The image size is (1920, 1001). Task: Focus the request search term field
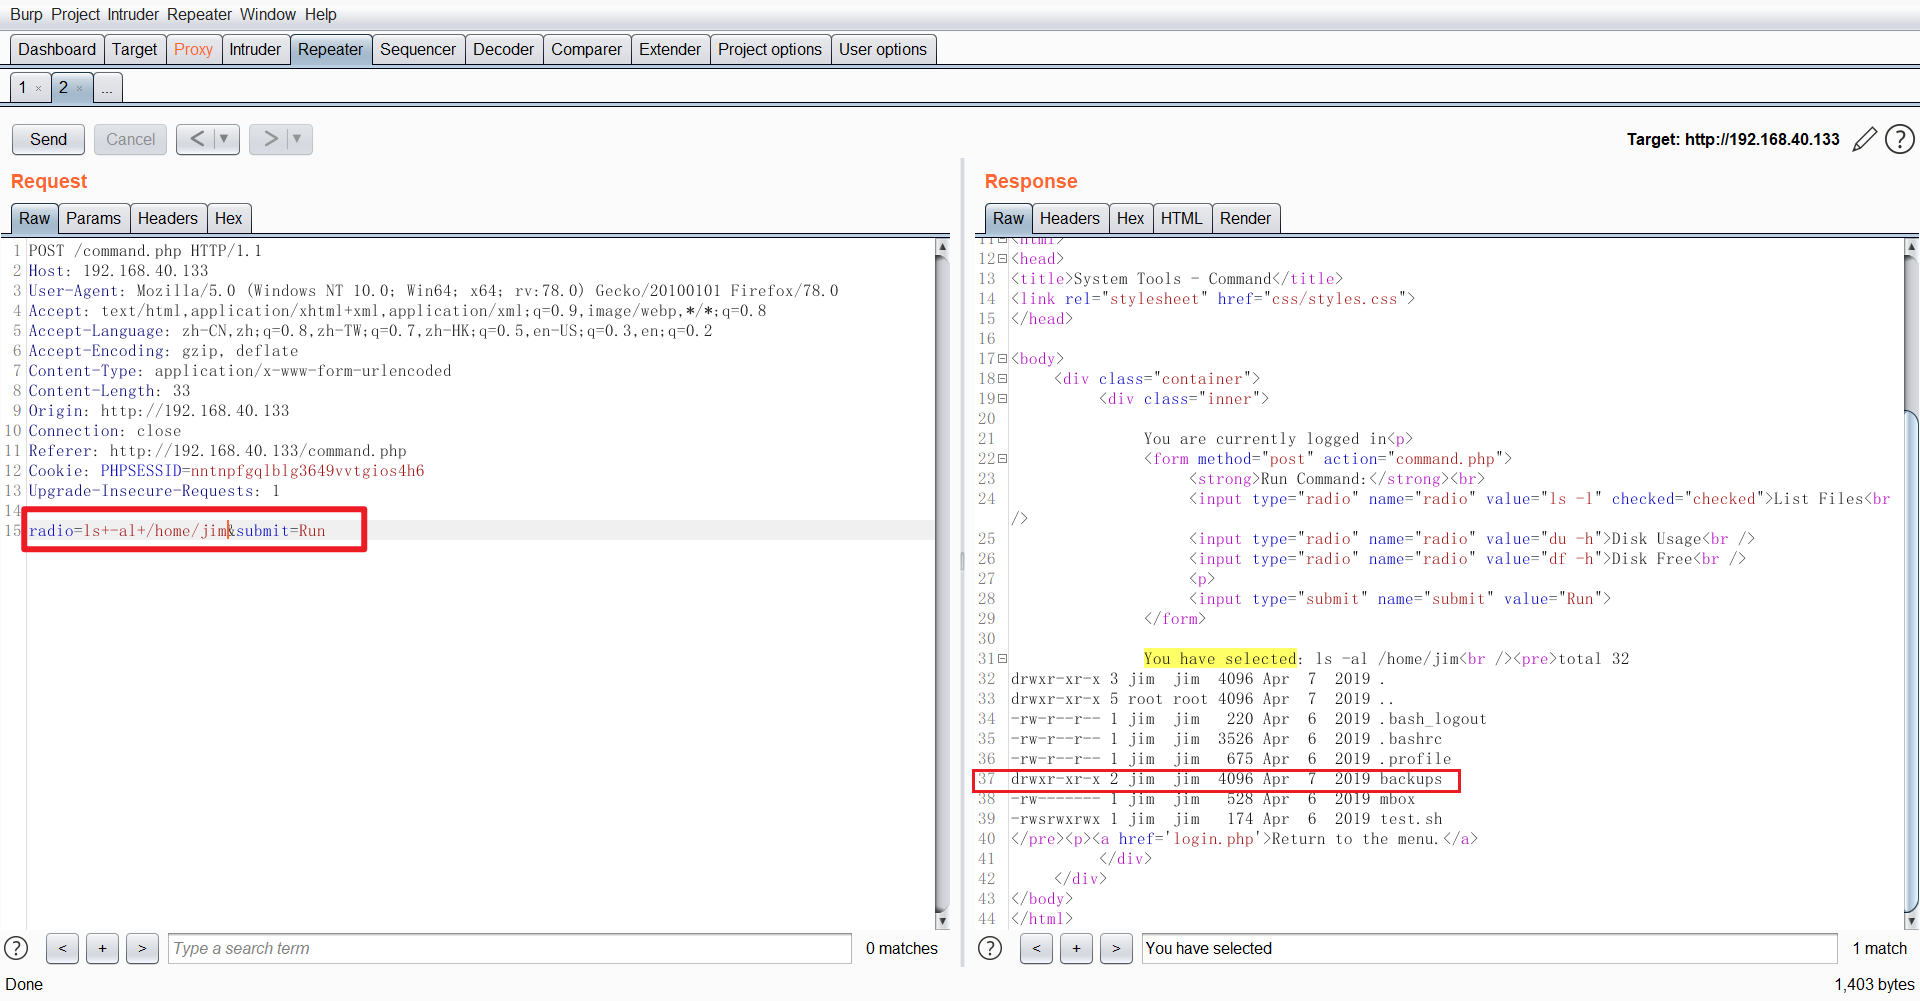point(510,948)
